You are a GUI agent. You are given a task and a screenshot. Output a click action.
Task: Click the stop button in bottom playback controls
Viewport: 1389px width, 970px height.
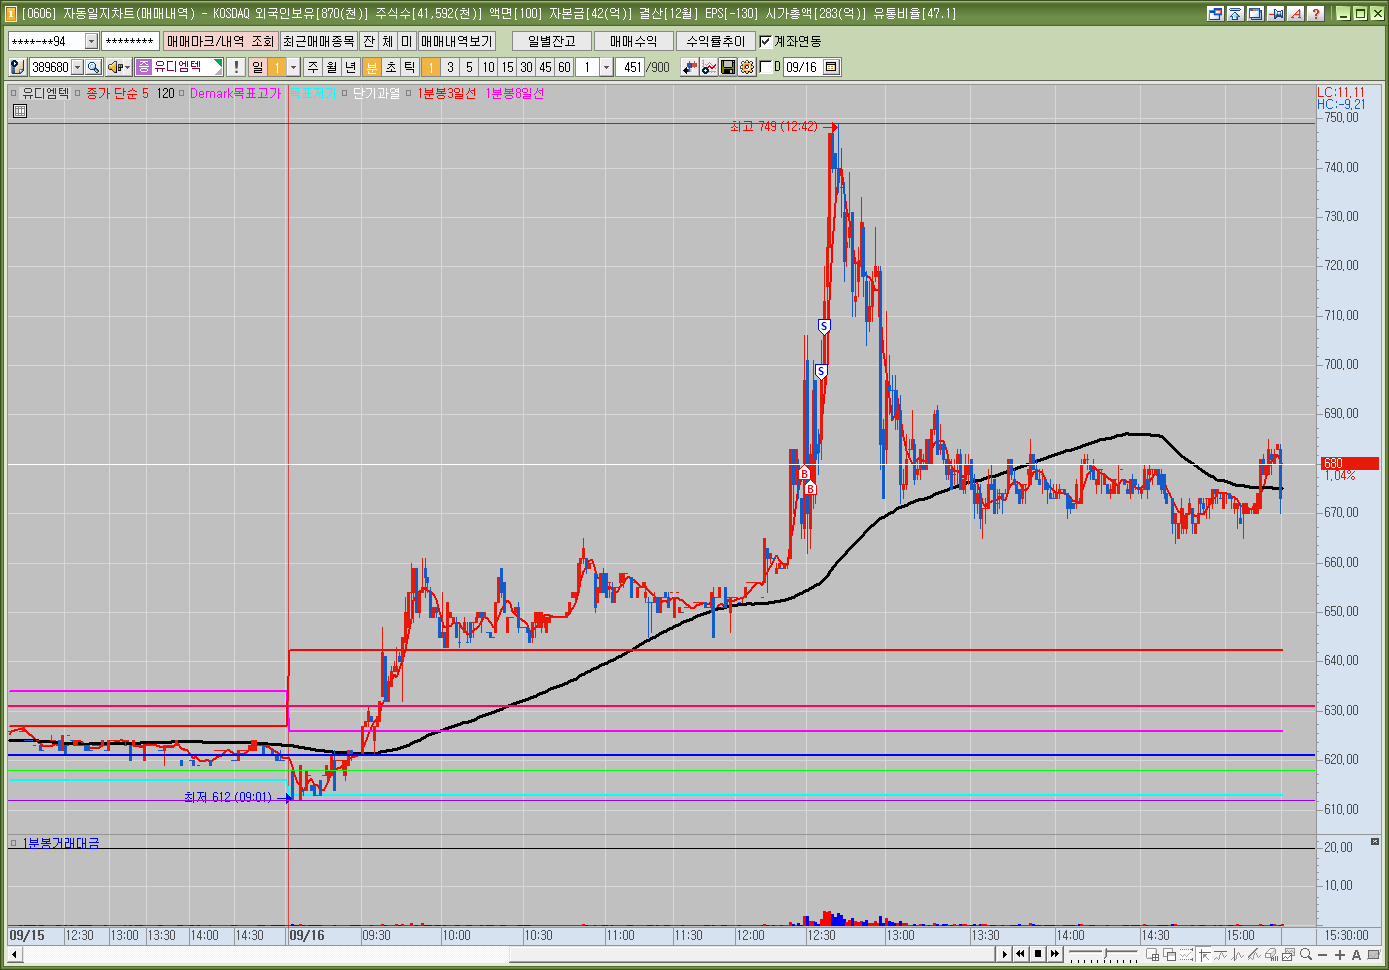coord(1038,954)
